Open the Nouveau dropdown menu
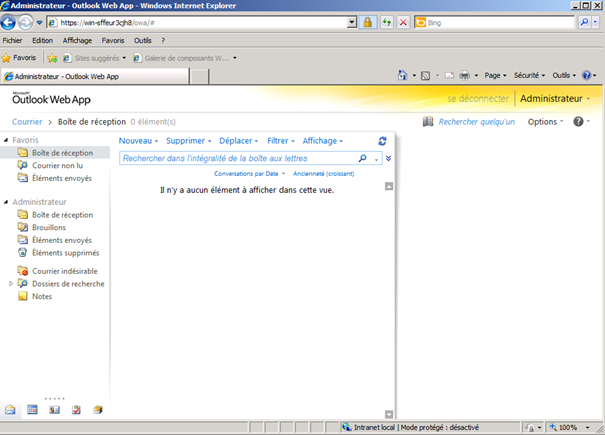 pyautogui.click(x=138, y=141)
